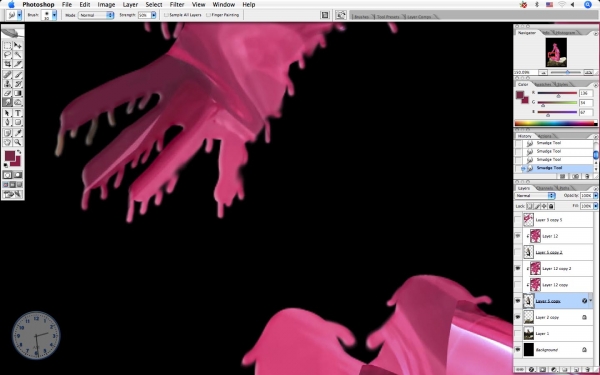Open the Layer menu
This screenshot has height=375, width=600.
(x=130, y=5)
